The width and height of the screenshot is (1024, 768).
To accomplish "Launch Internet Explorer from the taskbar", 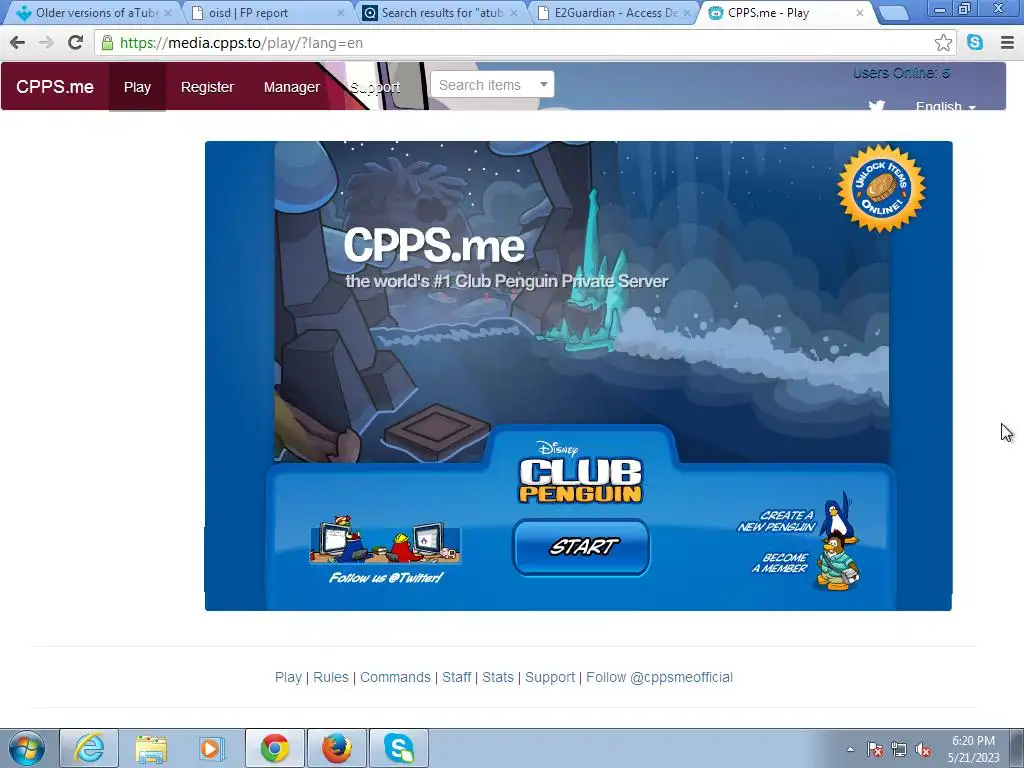I will (89, 748).
